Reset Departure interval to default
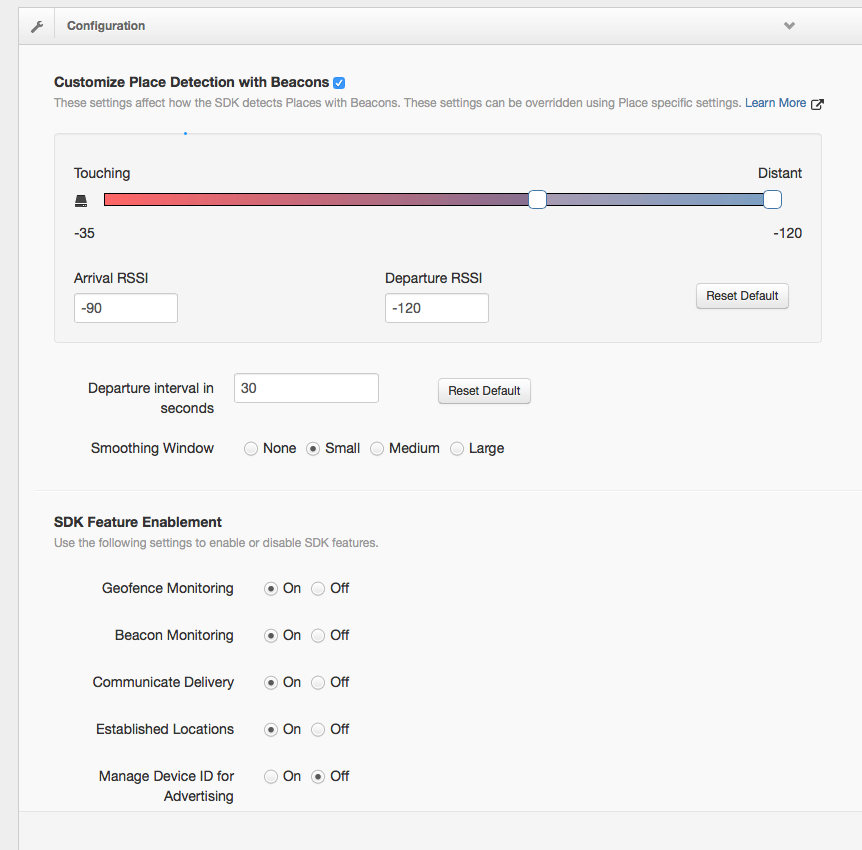This screenshot has height=850, width=862. coord(484,391)
